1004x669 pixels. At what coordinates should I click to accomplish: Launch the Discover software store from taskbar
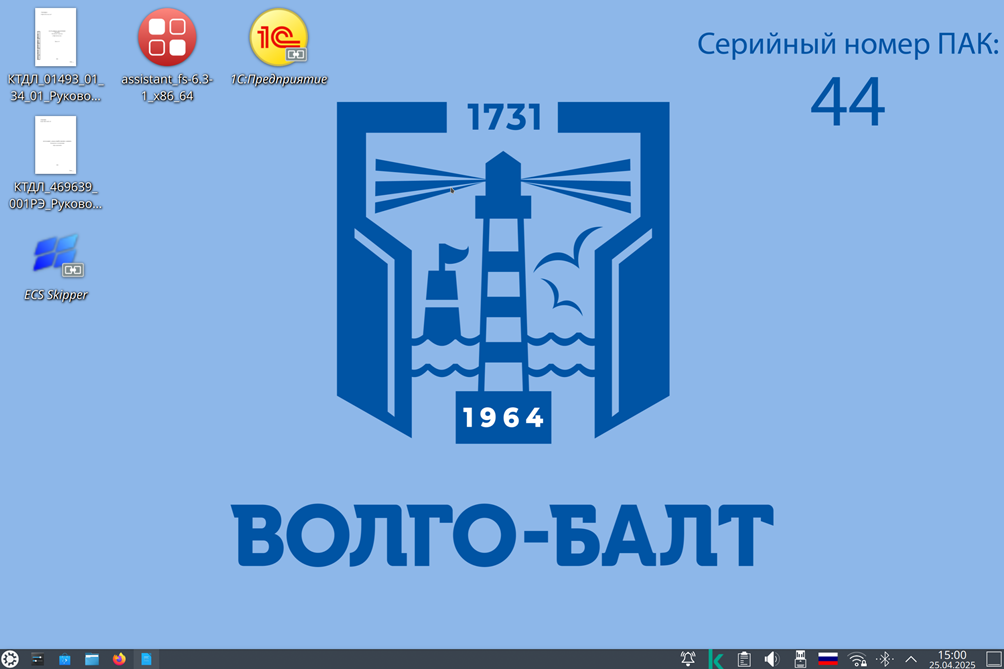pos(65,659)
